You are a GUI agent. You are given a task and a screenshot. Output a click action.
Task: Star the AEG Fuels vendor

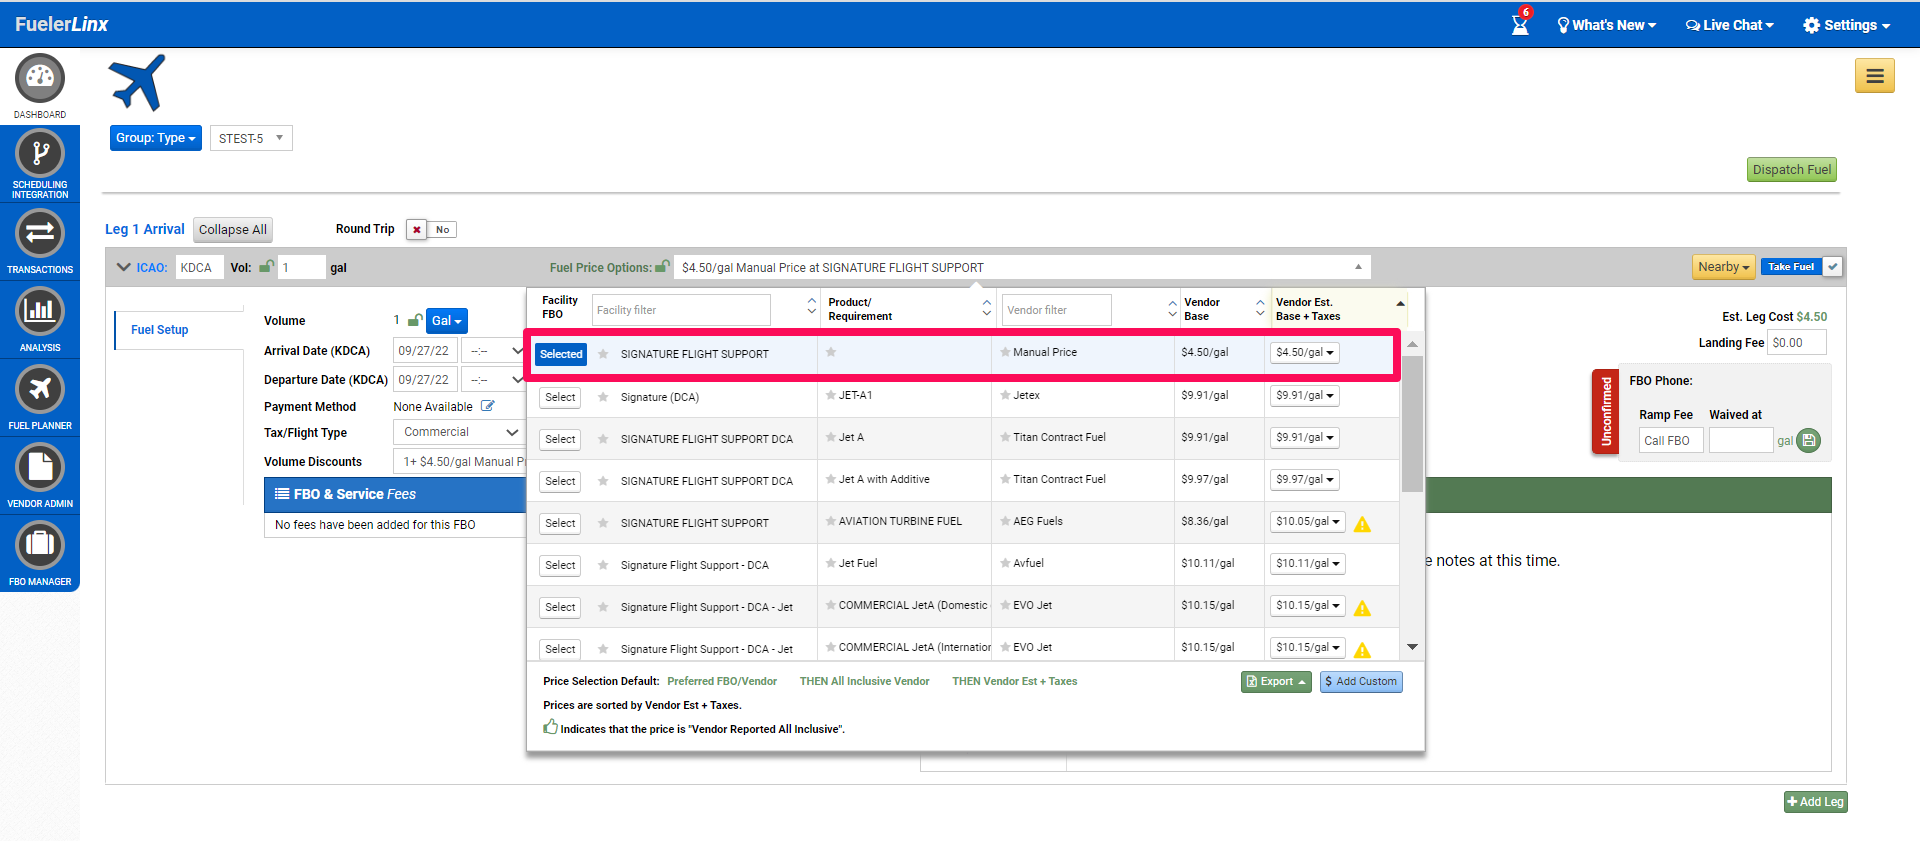coord(1005,521)
